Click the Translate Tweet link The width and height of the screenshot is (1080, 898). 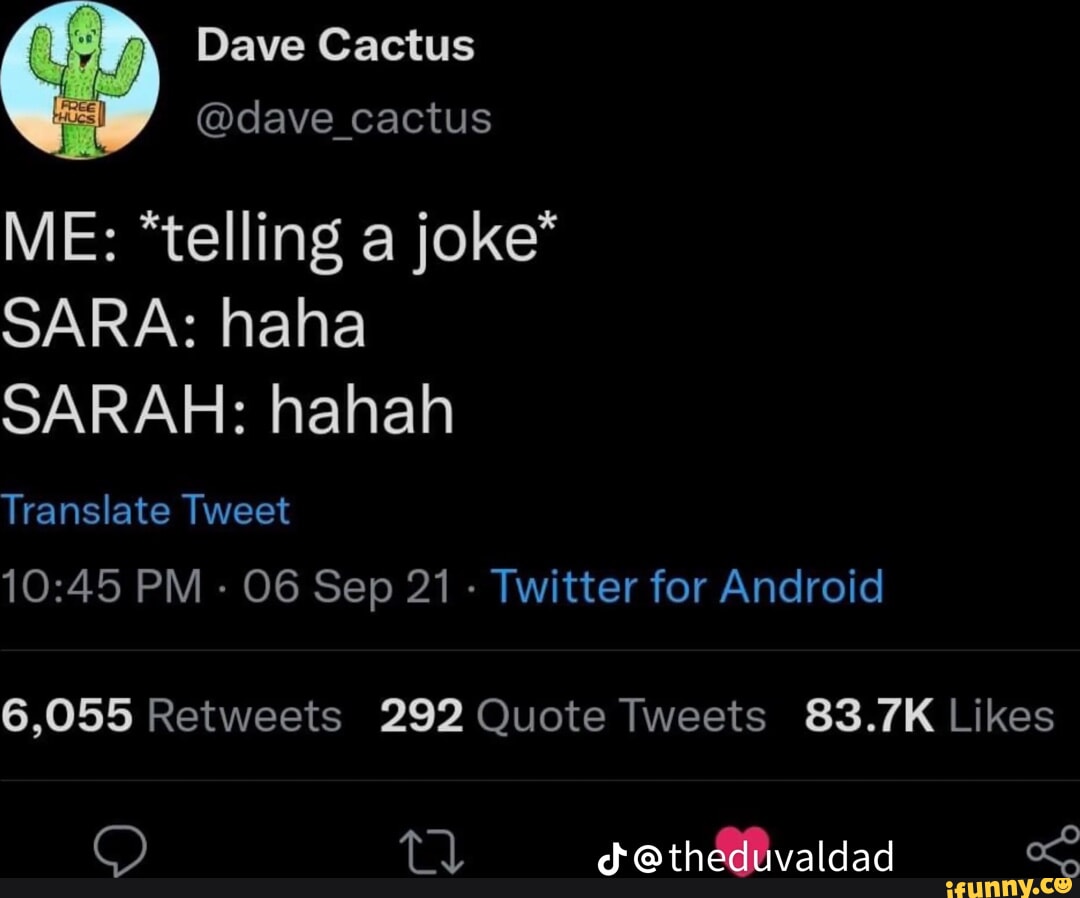coord(146,511)
